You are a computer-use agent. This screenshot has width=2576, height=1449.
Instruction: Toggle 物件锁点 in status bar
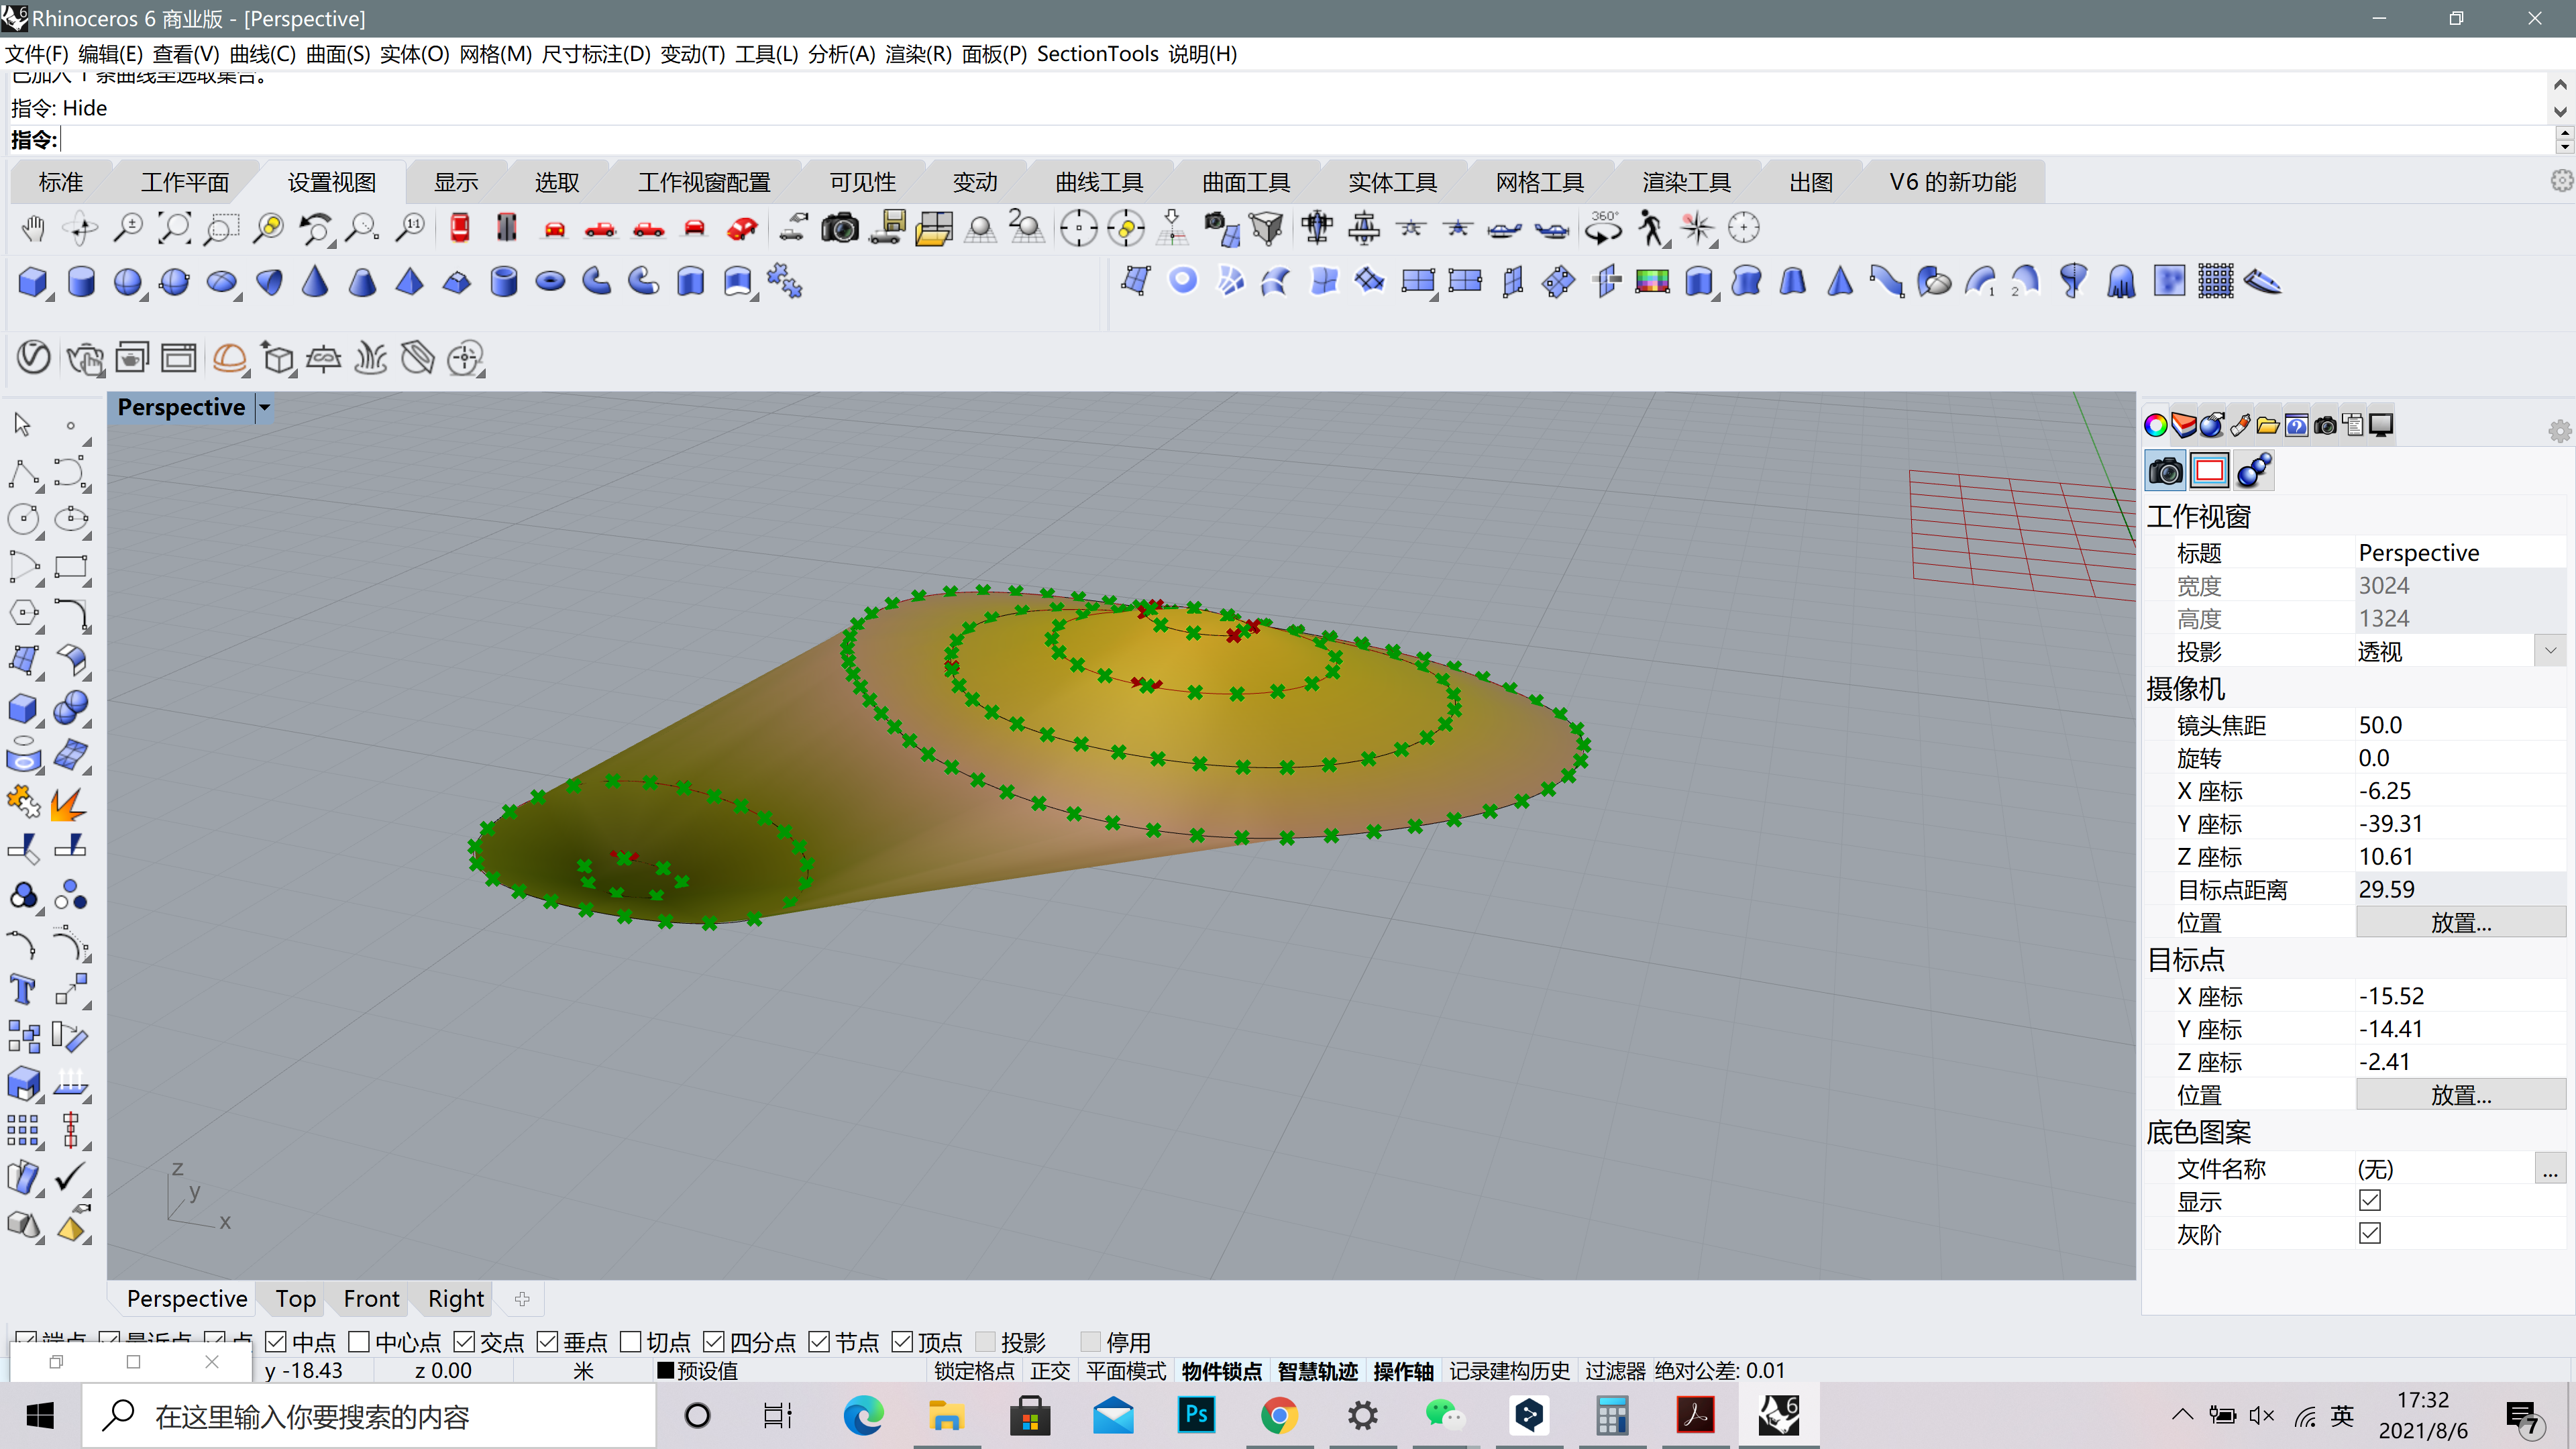pos(1221,1370)
